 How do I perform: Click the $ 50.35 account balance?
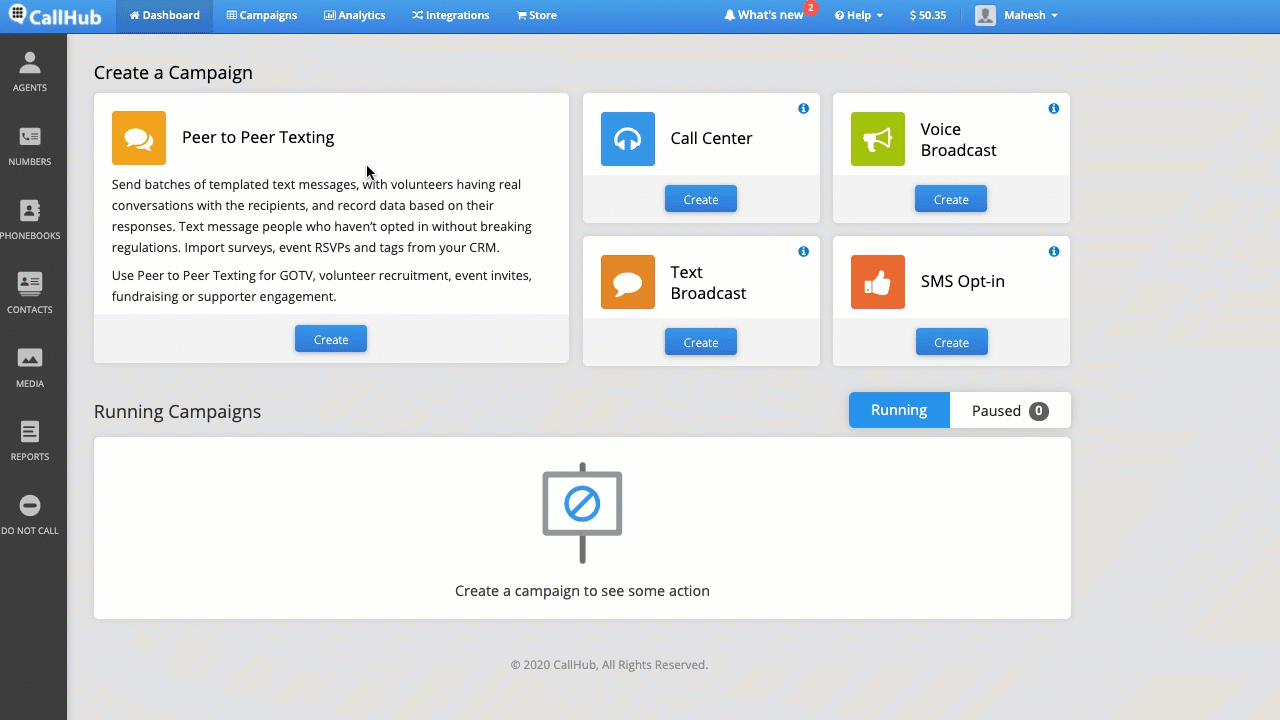point(928,15)
